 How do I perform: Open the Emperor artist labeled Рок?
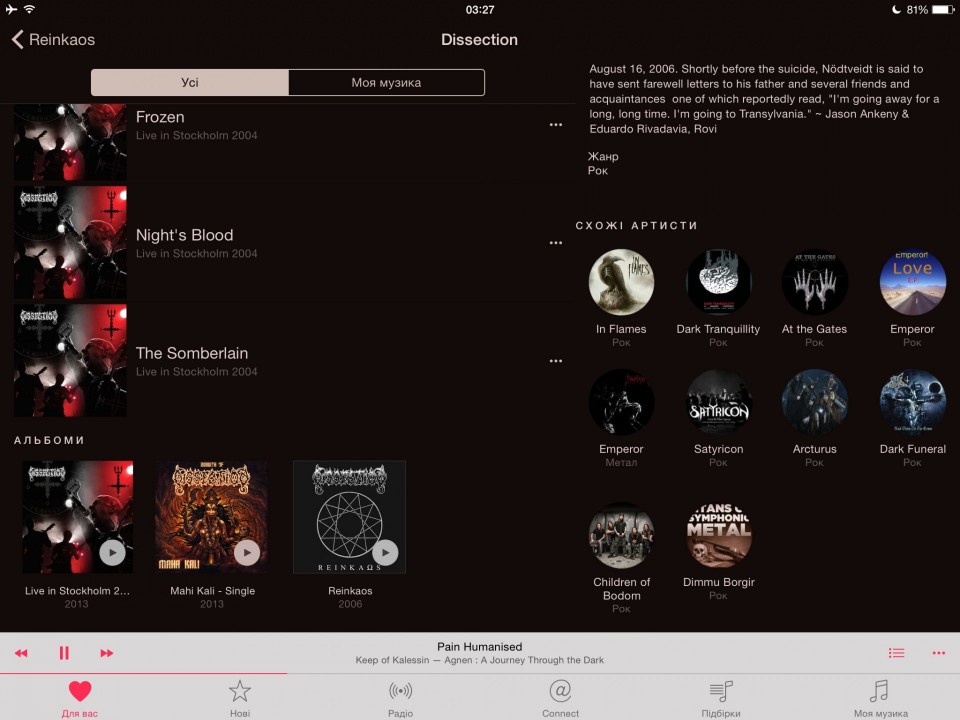[x=912, y=282]
